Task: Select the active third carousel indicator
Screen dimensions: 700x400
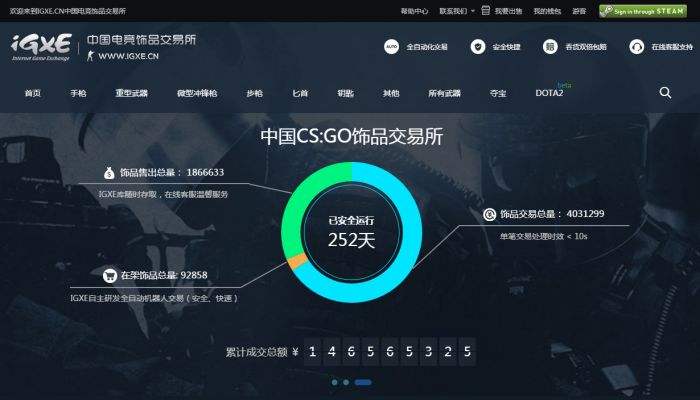Action: pos(363,382)
